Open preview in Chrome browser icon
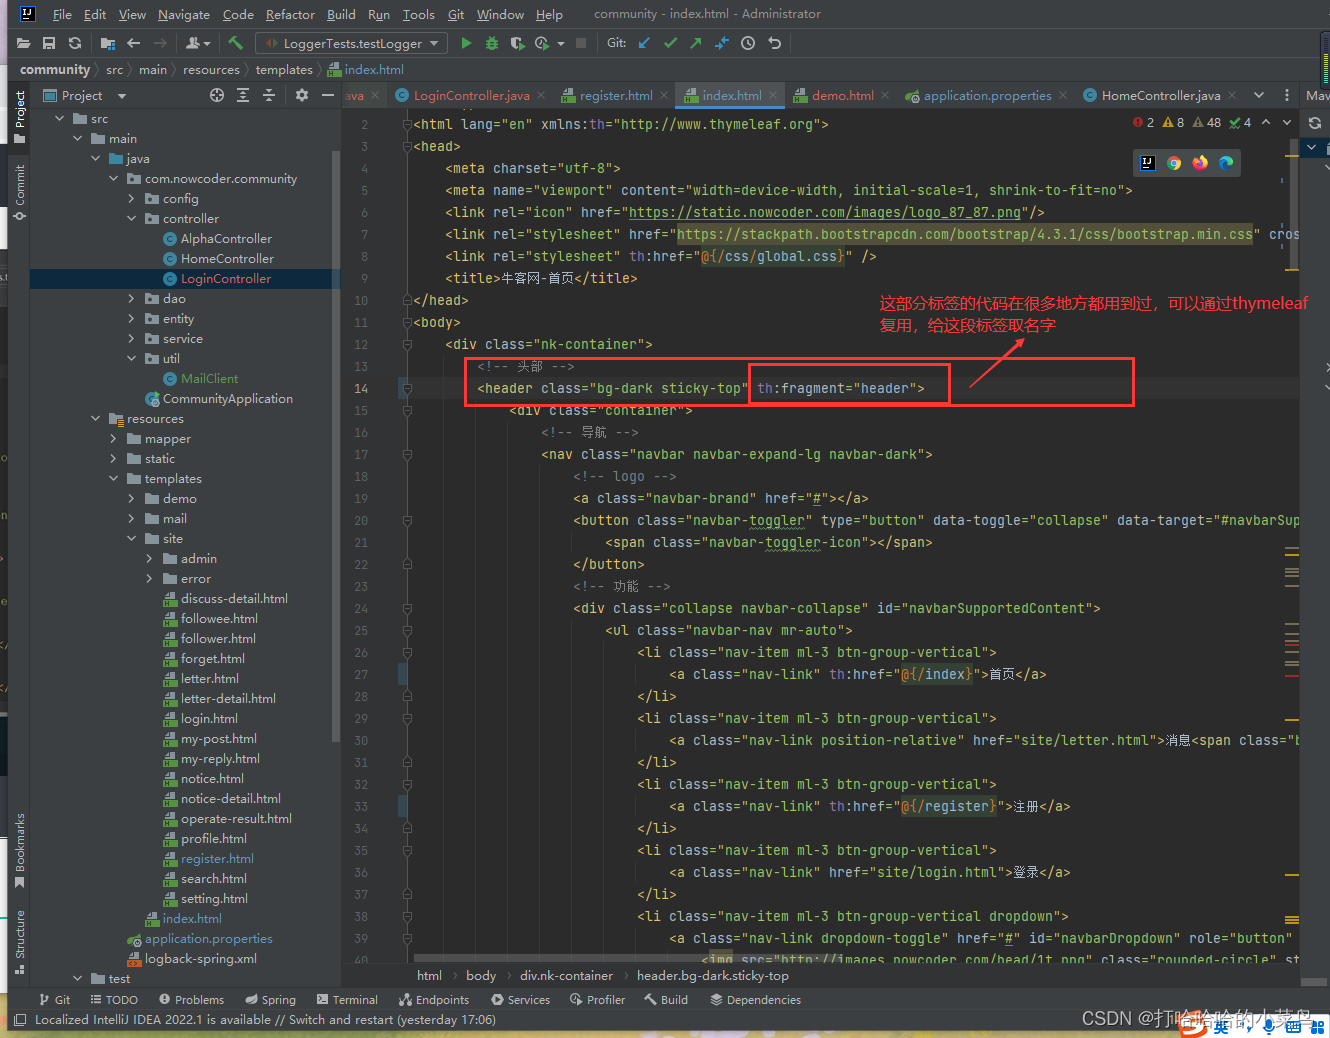The image size is (1330, 1038). (x=1174, y=163)
